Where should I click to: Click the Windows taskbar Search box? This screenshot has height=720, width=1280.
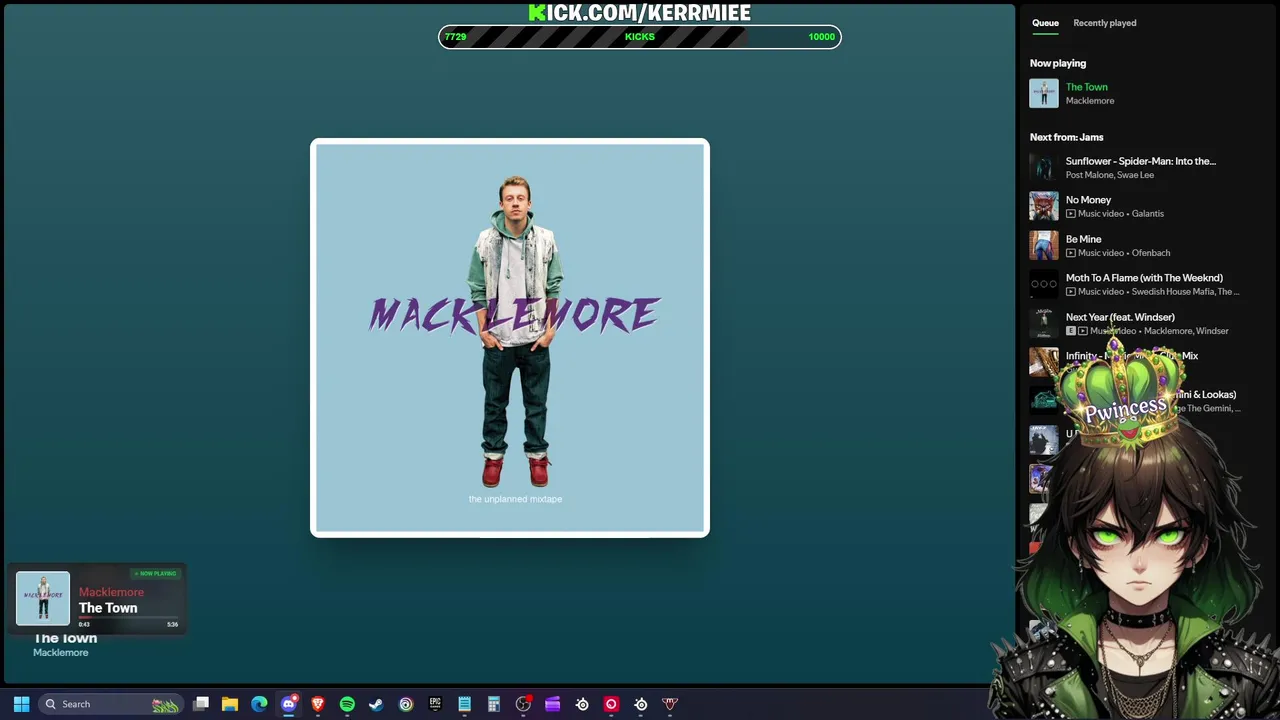pyautogui.click(x=110, y=704)
